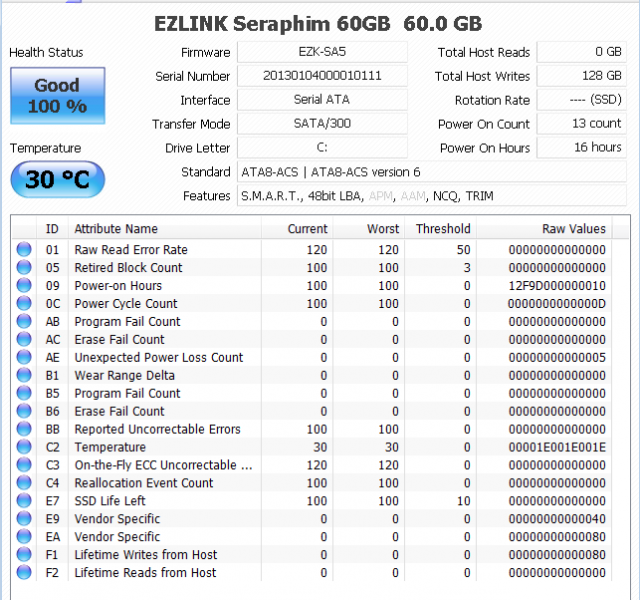Click the status orb in the AB Program Fail Count row
This screenshot has width=640, height=600.
pyautogui.click(x=24, y=321)
